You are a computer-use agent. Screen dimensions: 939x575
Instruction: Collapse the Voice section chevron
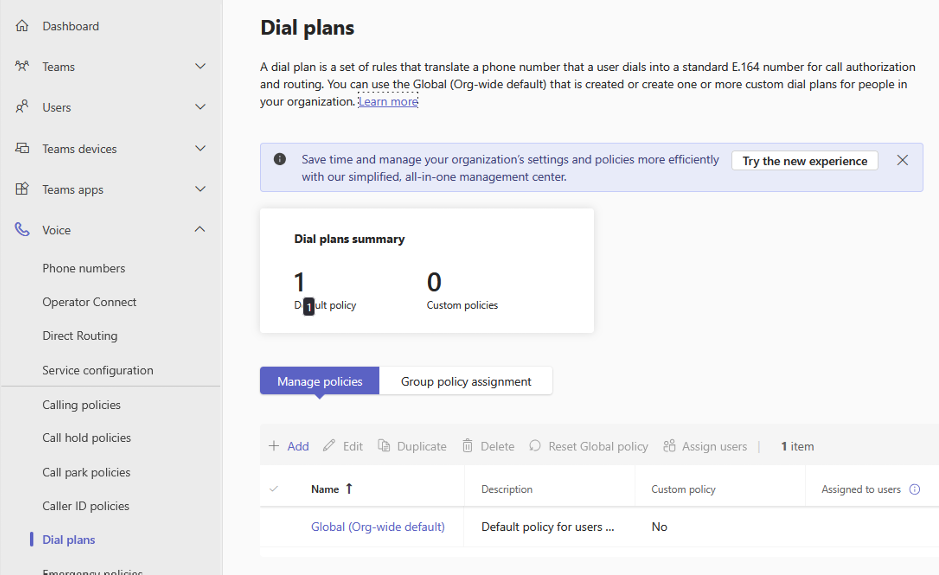200,229
